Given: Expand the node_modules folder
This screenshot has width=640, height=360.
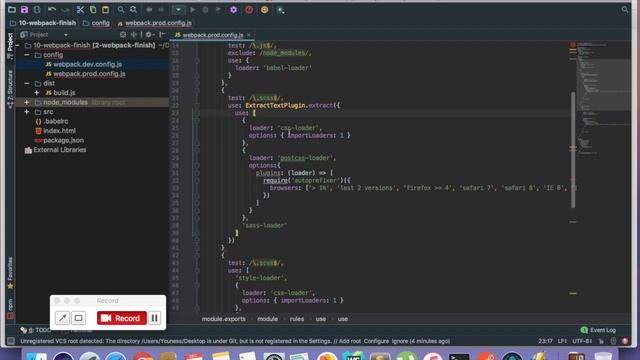Looking at the screenshot, I should coord(27,102).
